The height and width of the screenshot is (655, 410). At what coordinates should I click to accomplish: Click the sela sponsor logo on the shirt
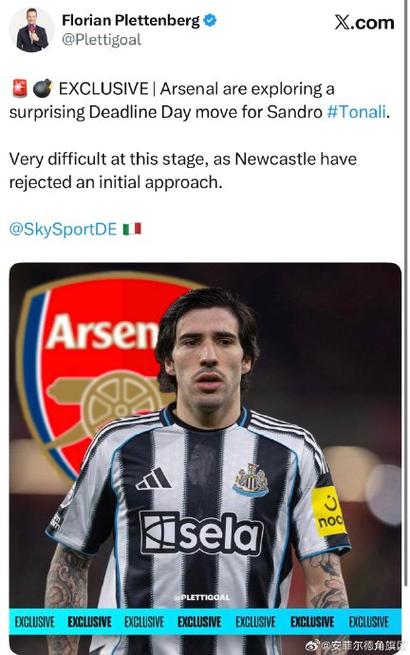[201, 533]
